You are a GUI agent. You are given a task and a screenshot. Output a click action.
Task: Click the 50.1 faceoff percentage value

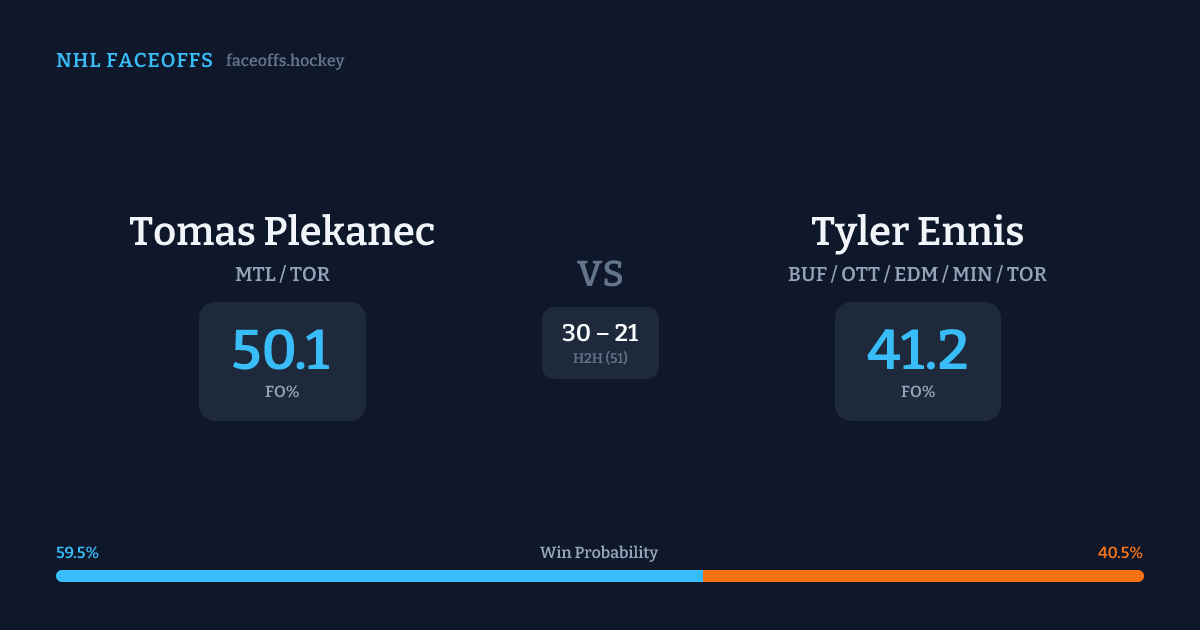[x=281, y=349]
